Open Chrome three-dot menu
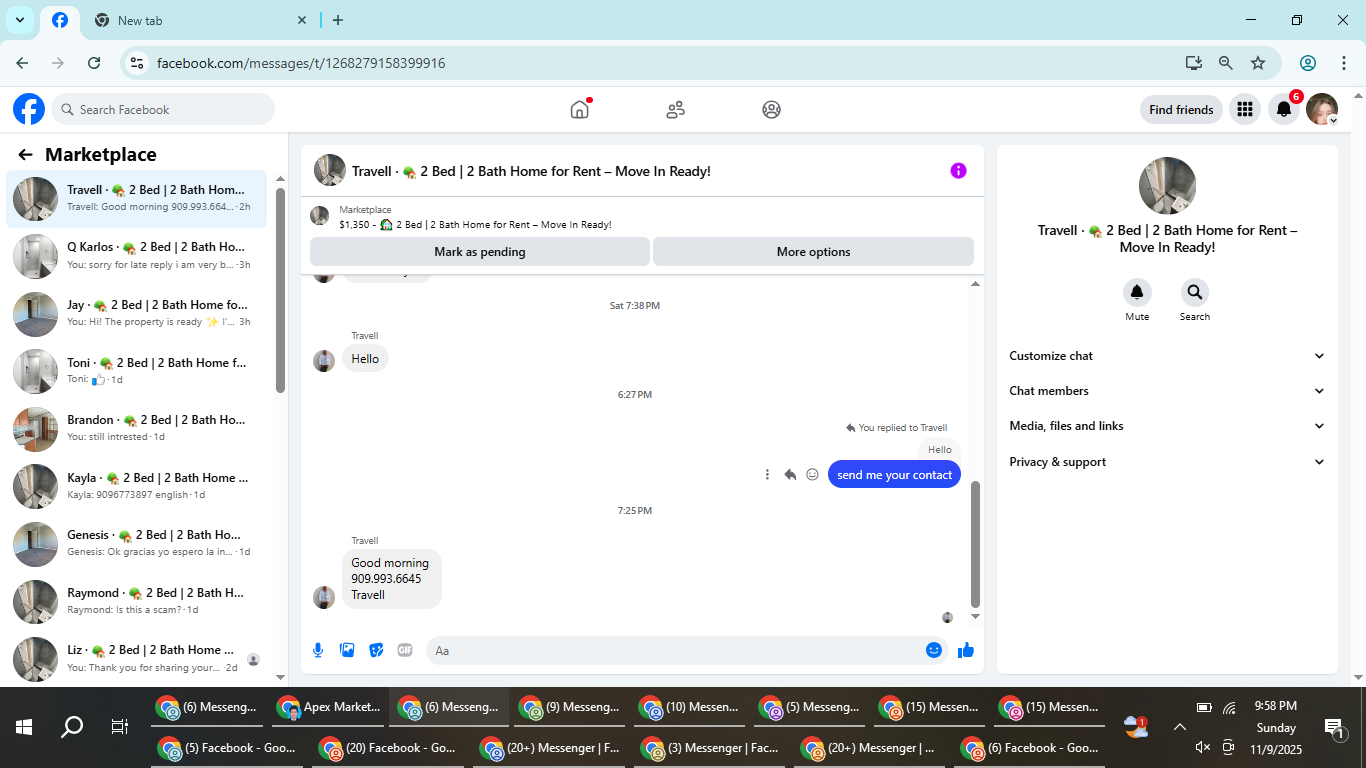1366x768 pixels. [x=1344, y=63]
